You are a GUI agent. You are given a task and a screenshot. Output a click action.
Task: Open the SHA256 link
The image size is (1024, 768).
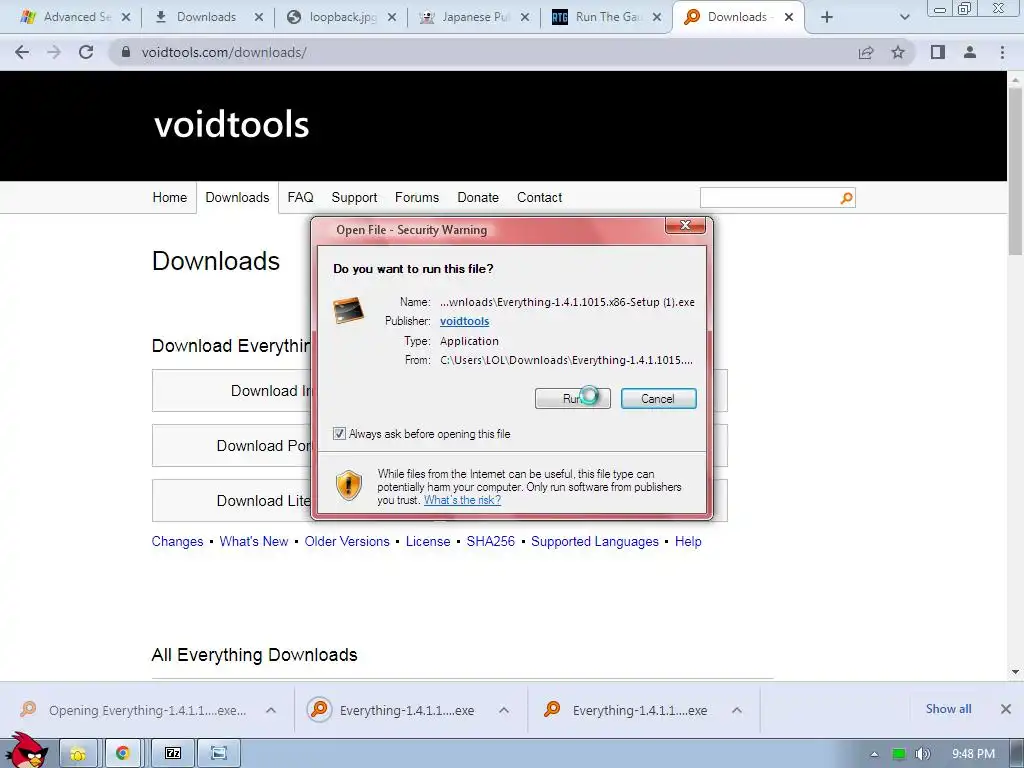click(x=490, y=541)
